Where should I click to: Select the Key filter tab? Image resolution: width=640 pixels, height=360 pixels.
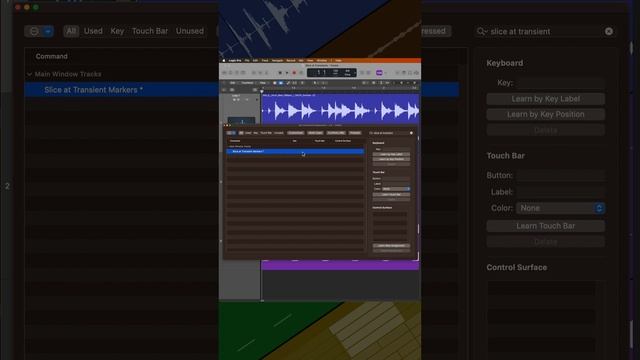coord(117,31)
